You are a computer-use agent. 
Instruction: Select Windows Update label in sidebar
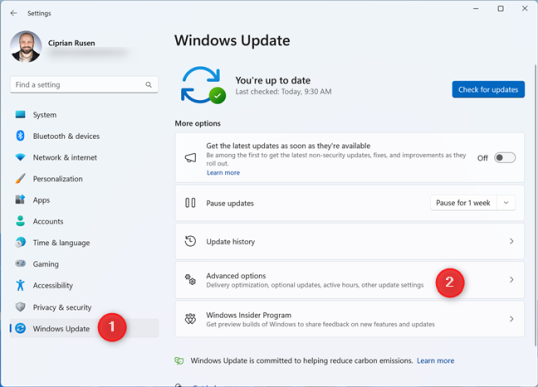pos(61,329)
